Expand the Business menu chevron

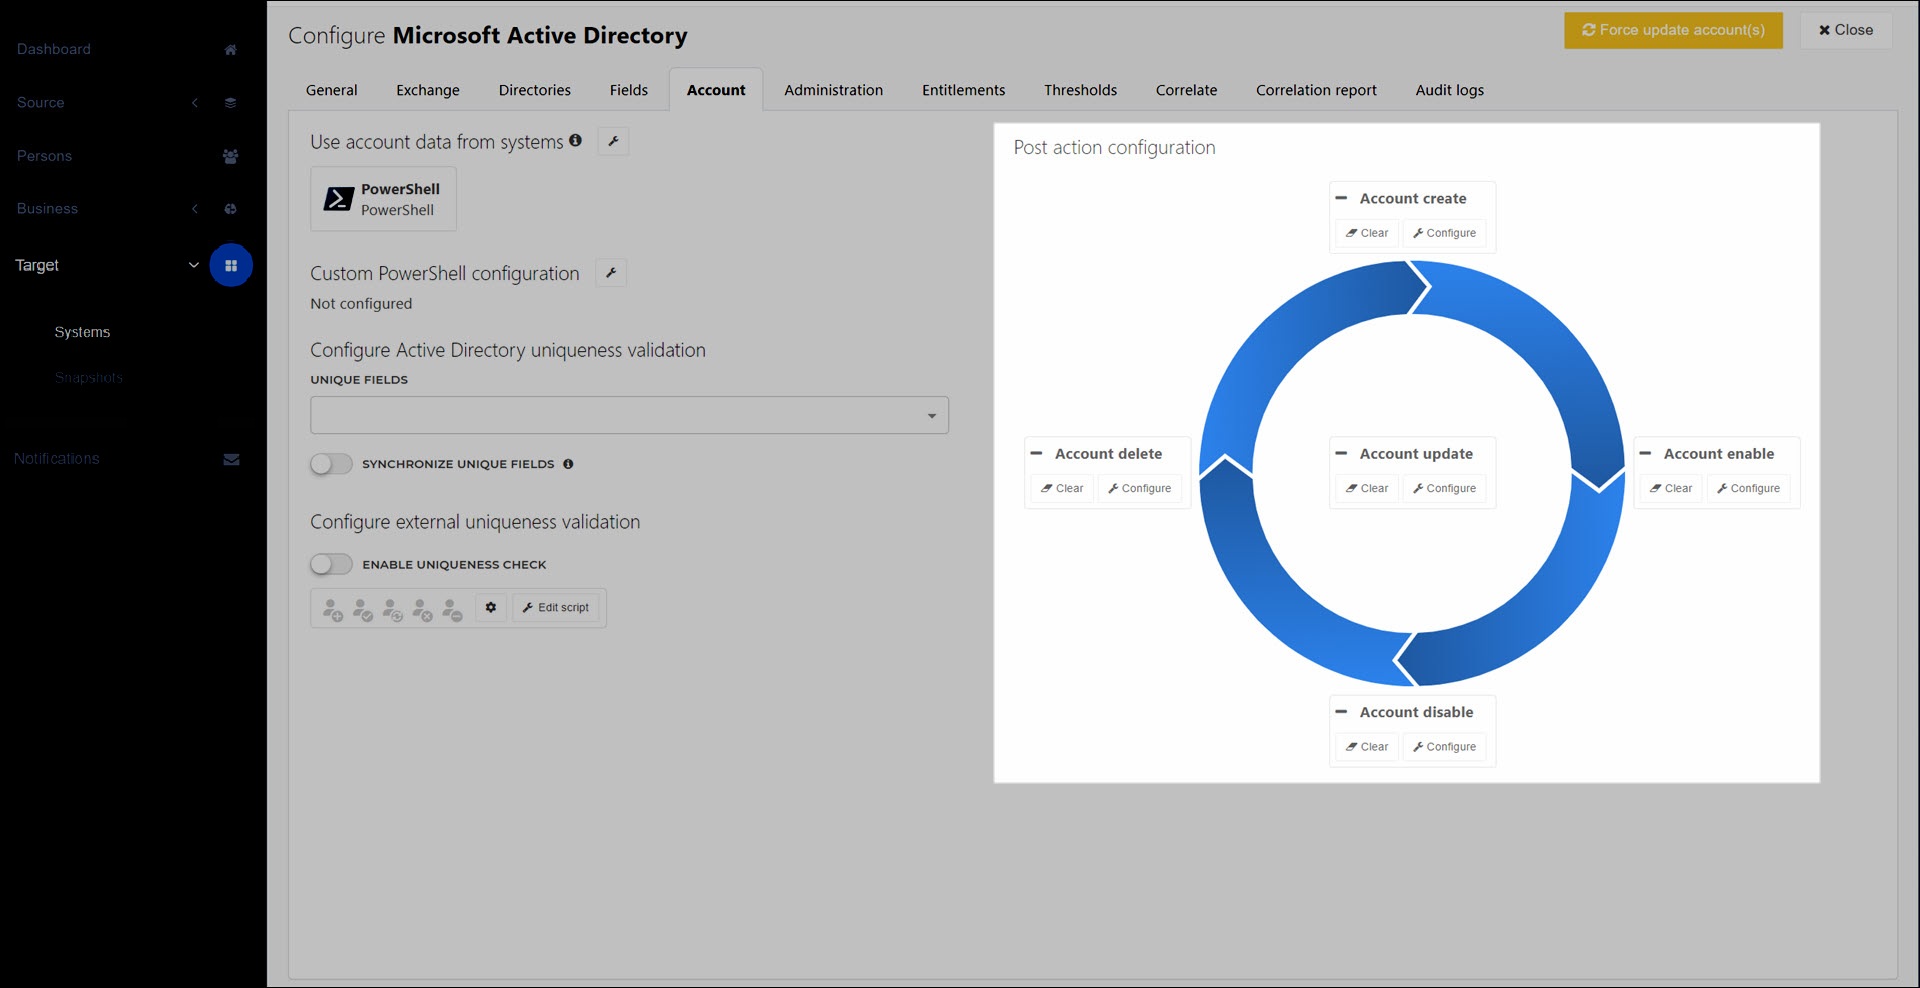[195, 209]
